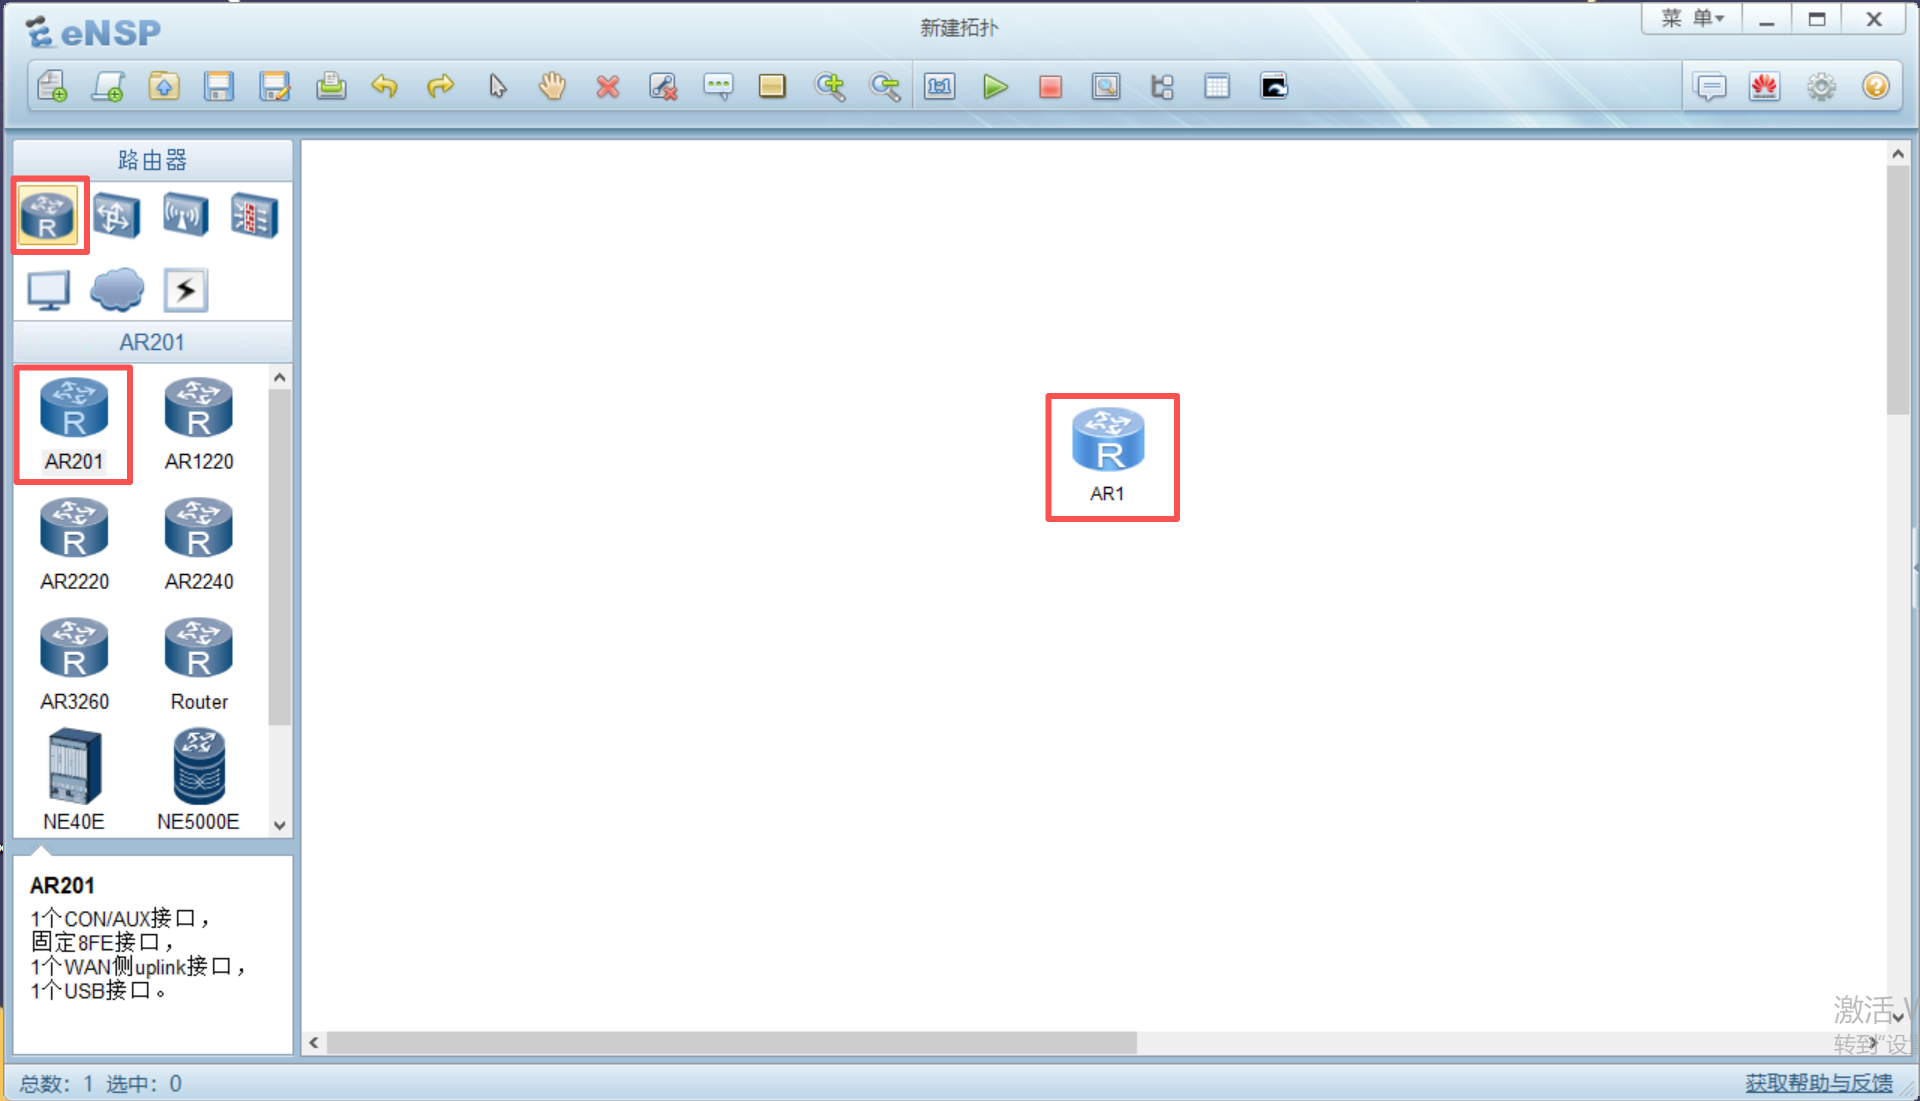Open the 菜单 dropdown menu
Screen dimensions: 1920x1101
(1692, 19)
